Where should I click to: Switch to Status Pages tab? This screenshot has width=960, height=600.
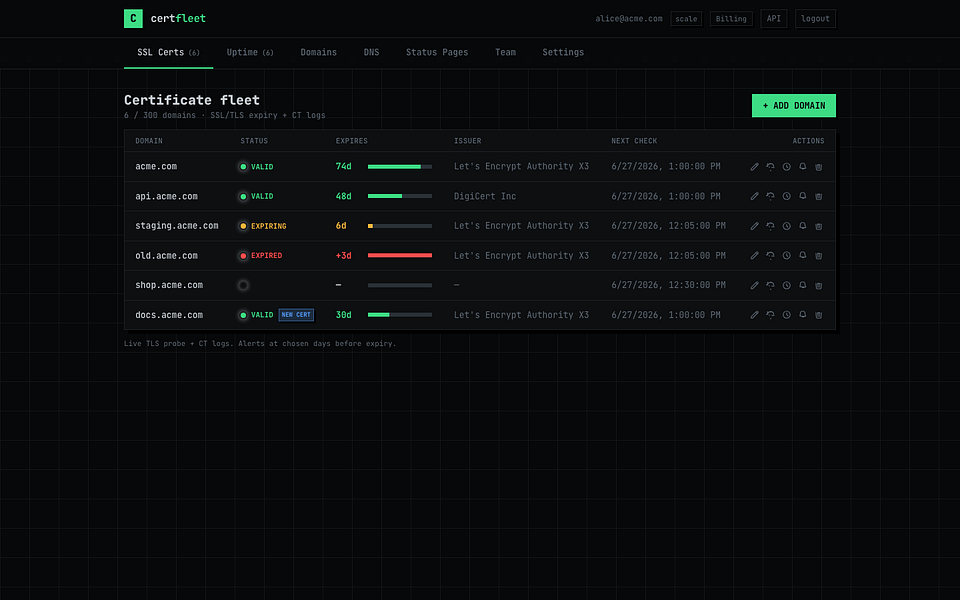437,53
